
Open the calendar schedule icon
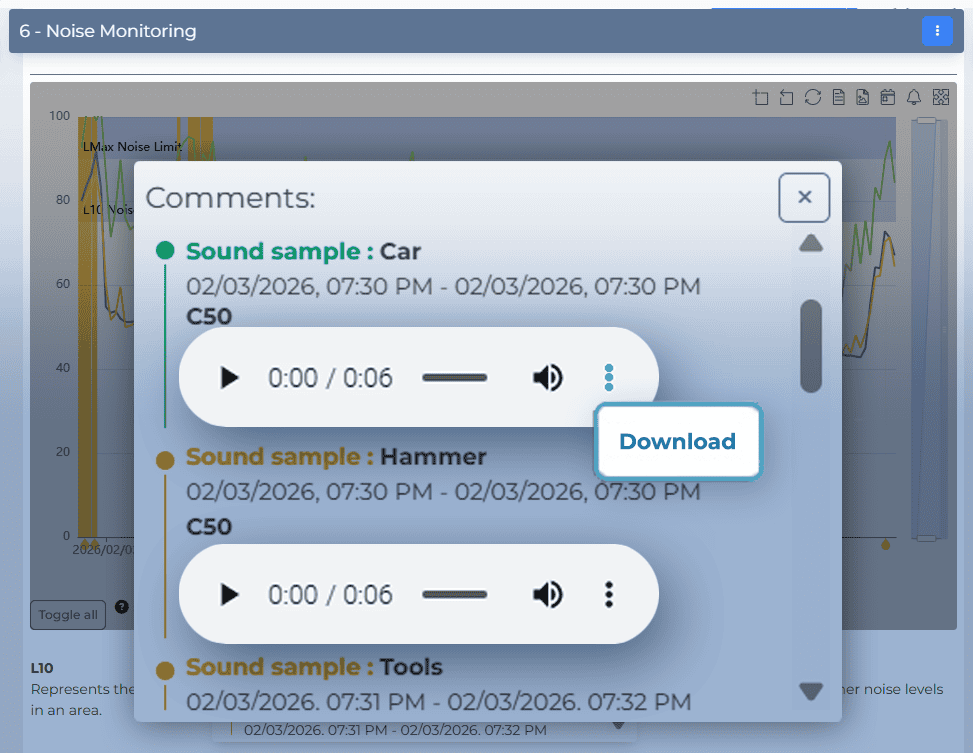tap(889, 97)
